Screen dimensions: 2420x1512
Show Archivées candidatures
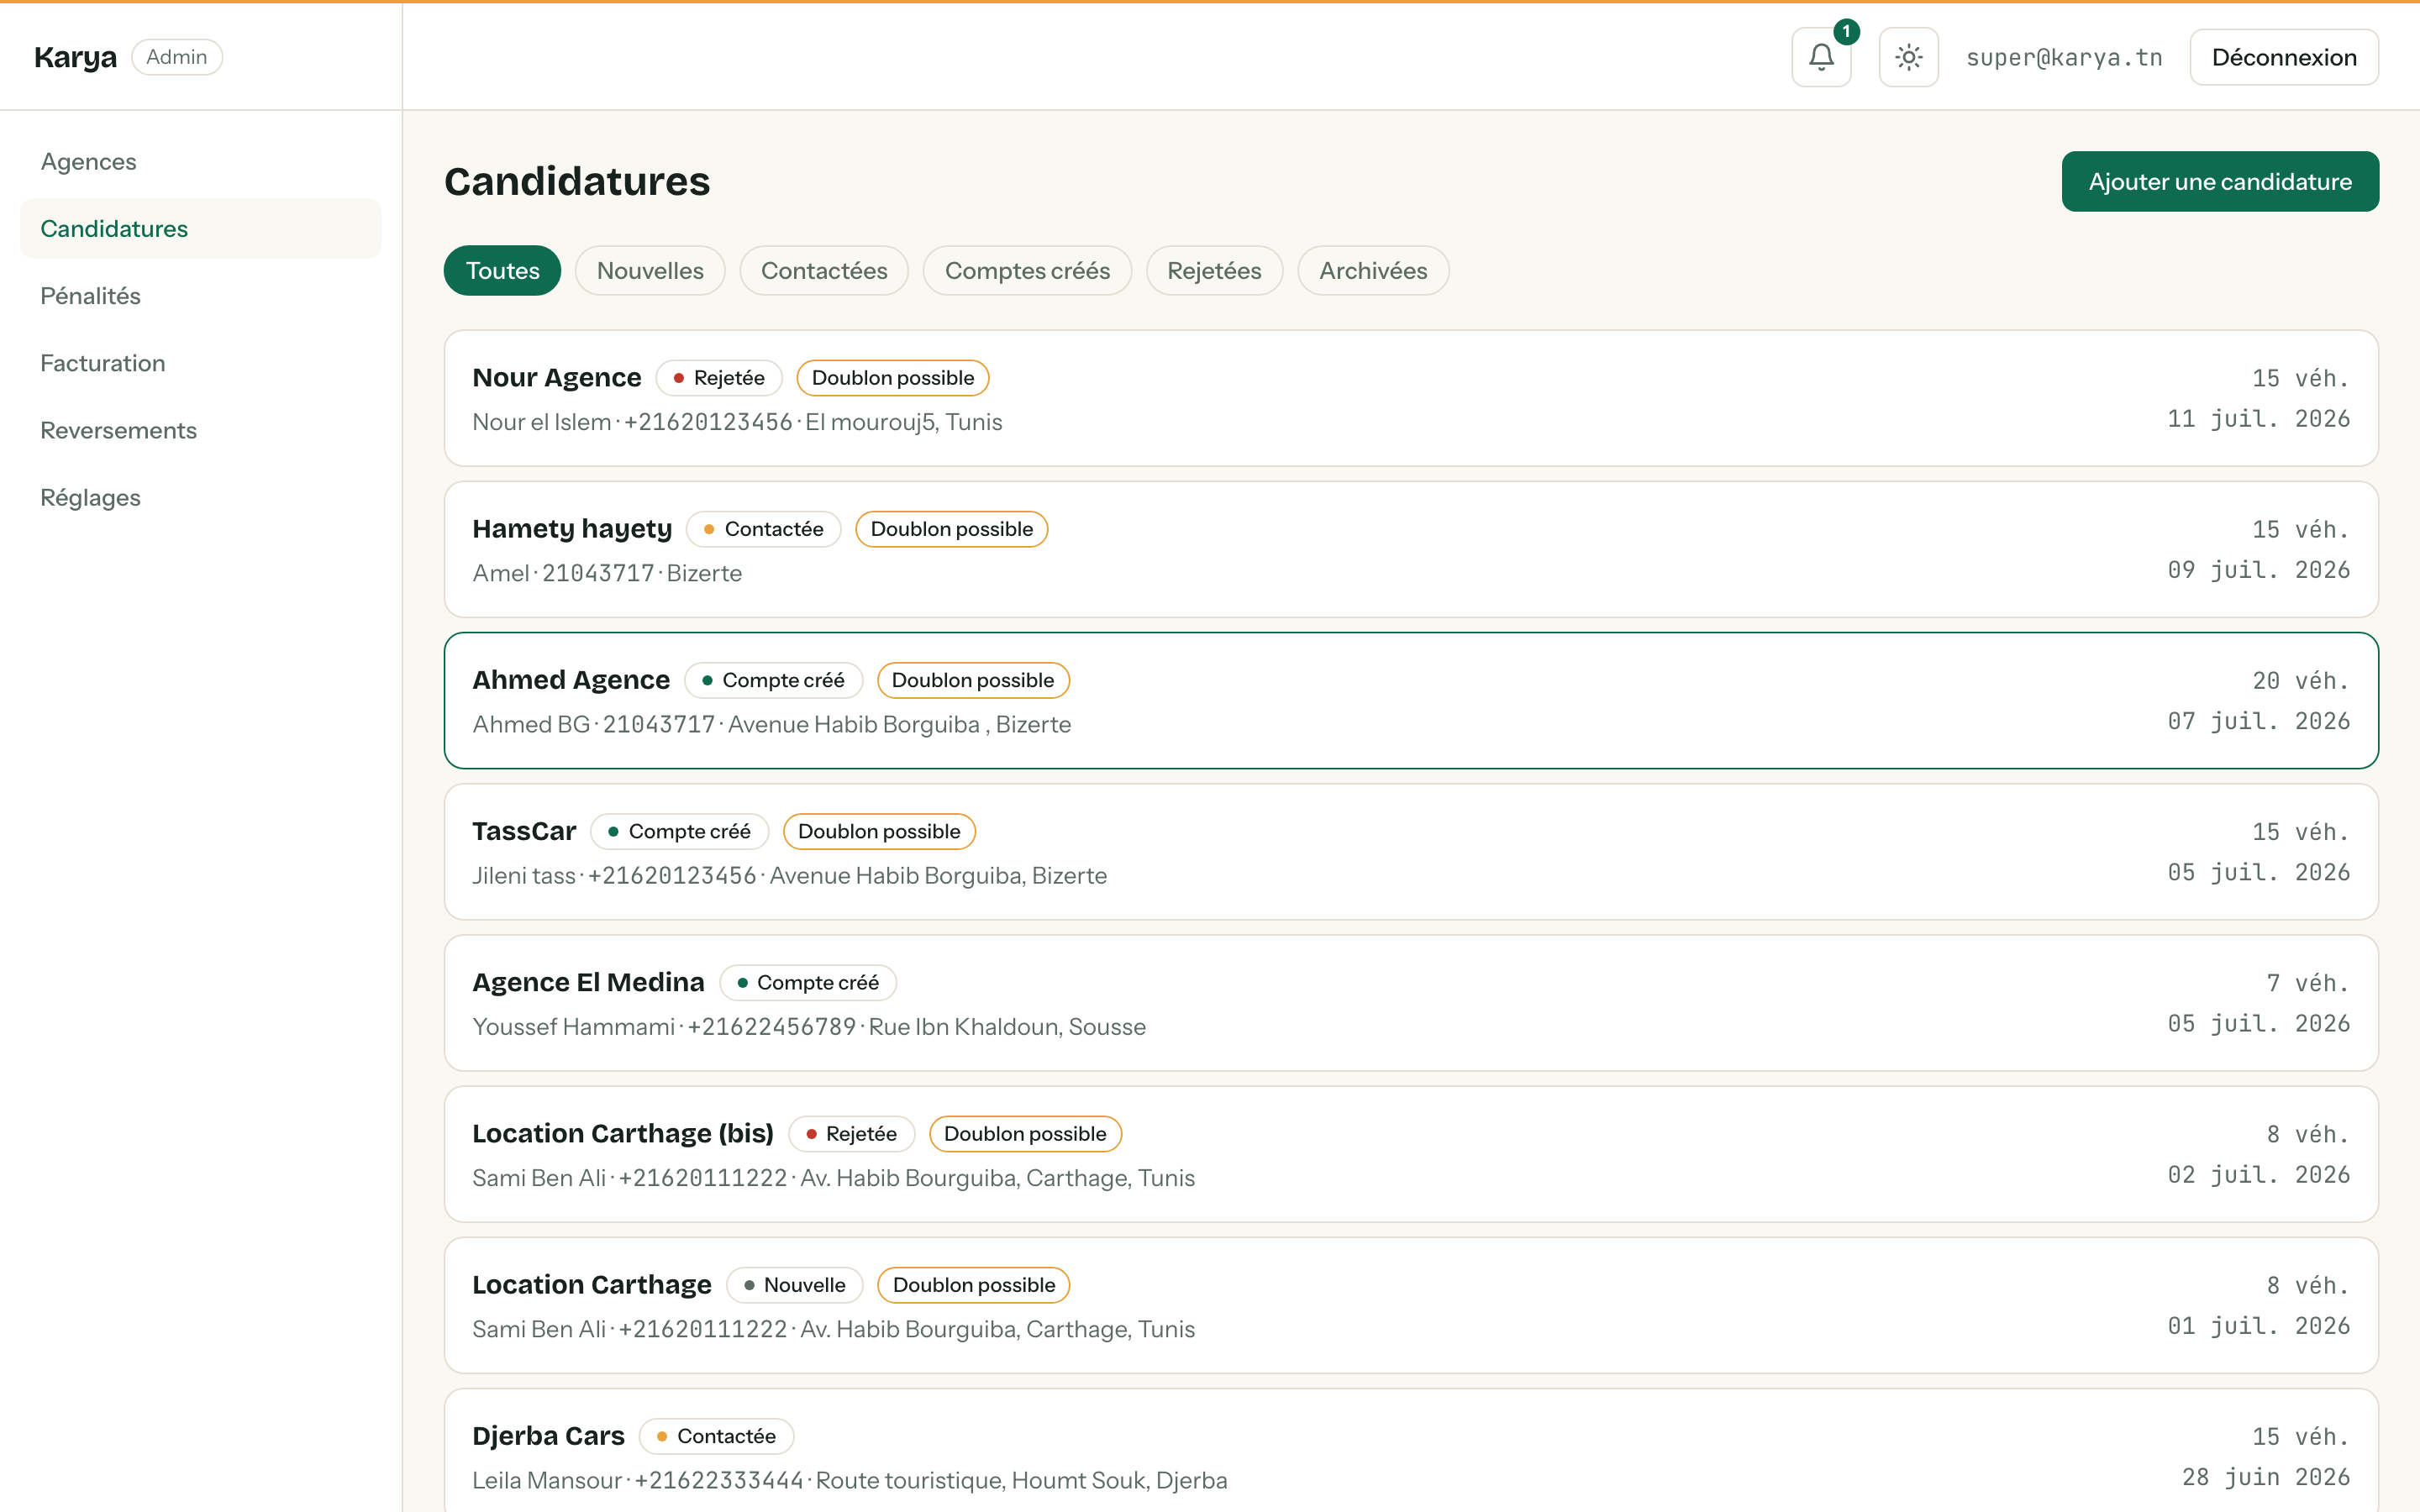click(1373, 270)
